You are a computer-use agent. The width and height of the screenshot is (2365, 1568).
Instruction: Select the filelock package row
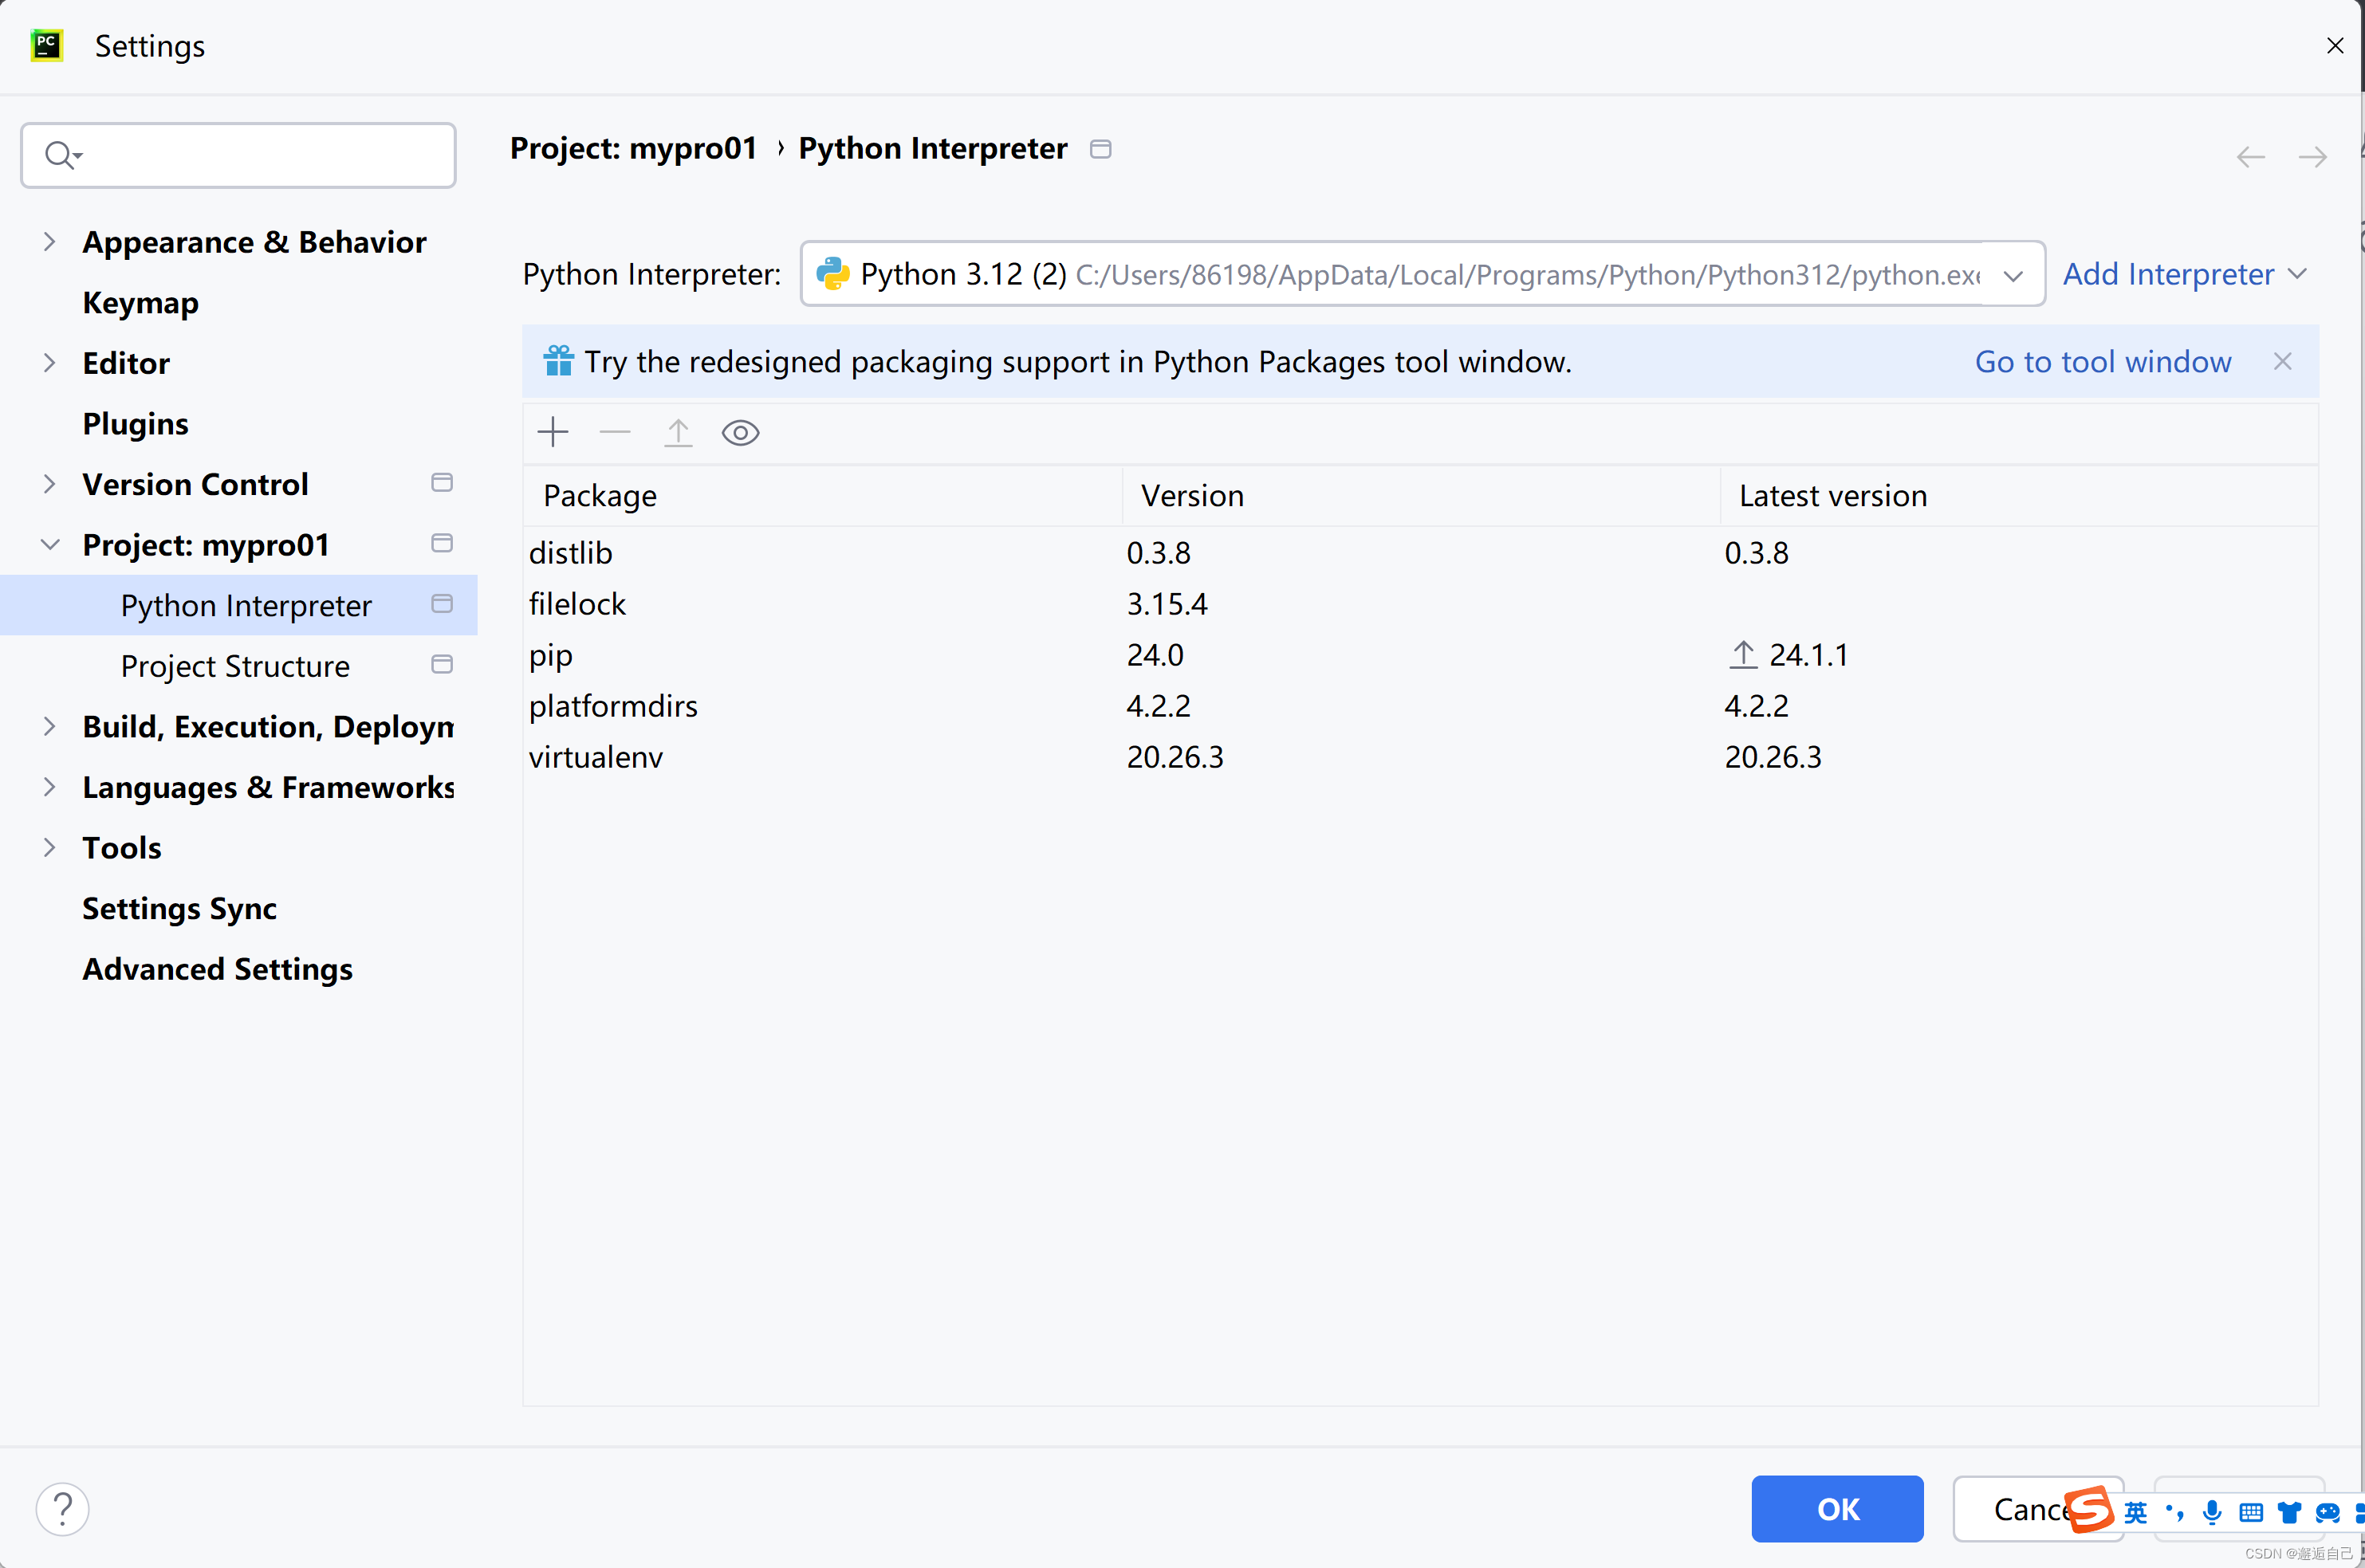point(1420,603)
